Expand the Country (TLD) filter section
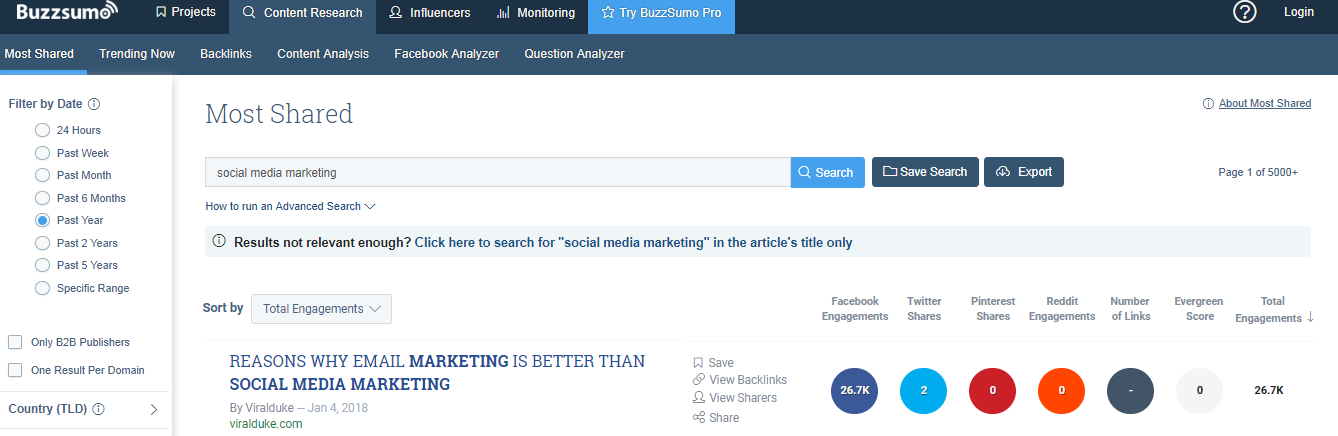This screenshot has width=1338, height=436. point(153,409)
